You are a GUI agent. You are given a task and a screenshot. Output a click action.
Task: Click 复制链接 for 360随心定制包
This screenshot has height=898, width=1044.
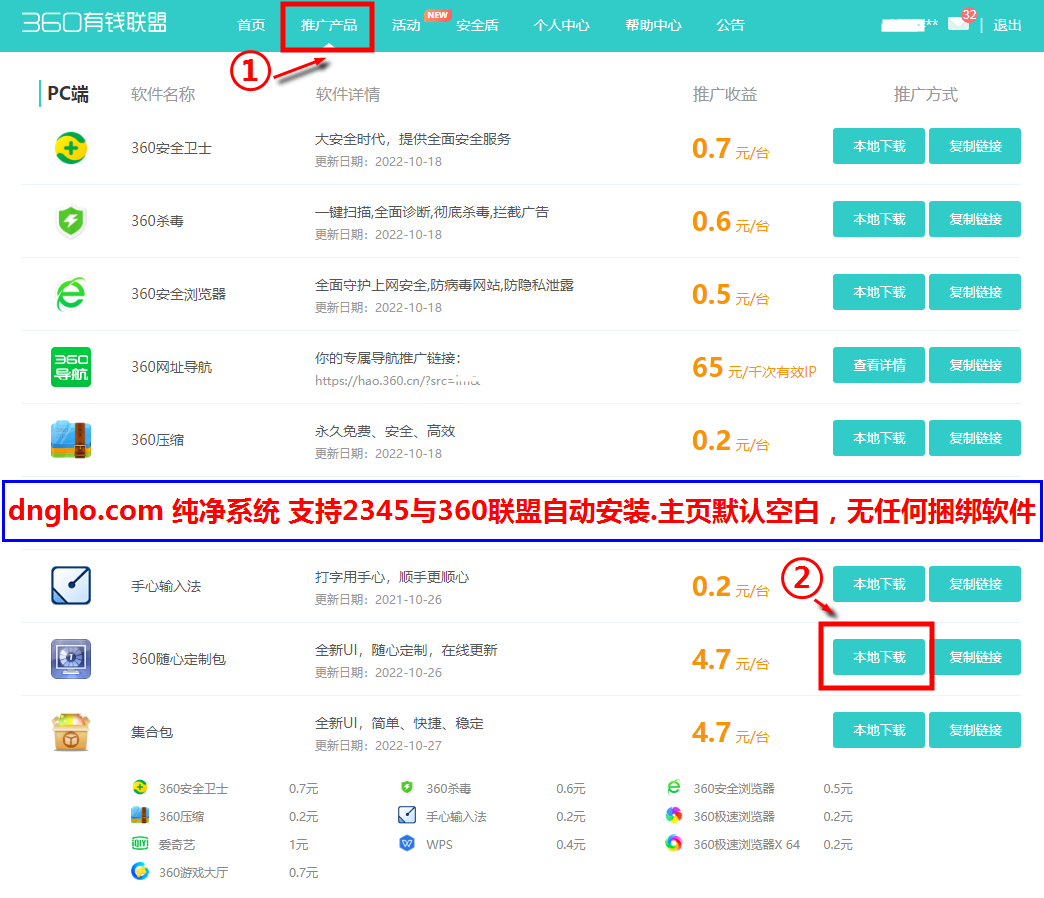(x=975, y=657)
